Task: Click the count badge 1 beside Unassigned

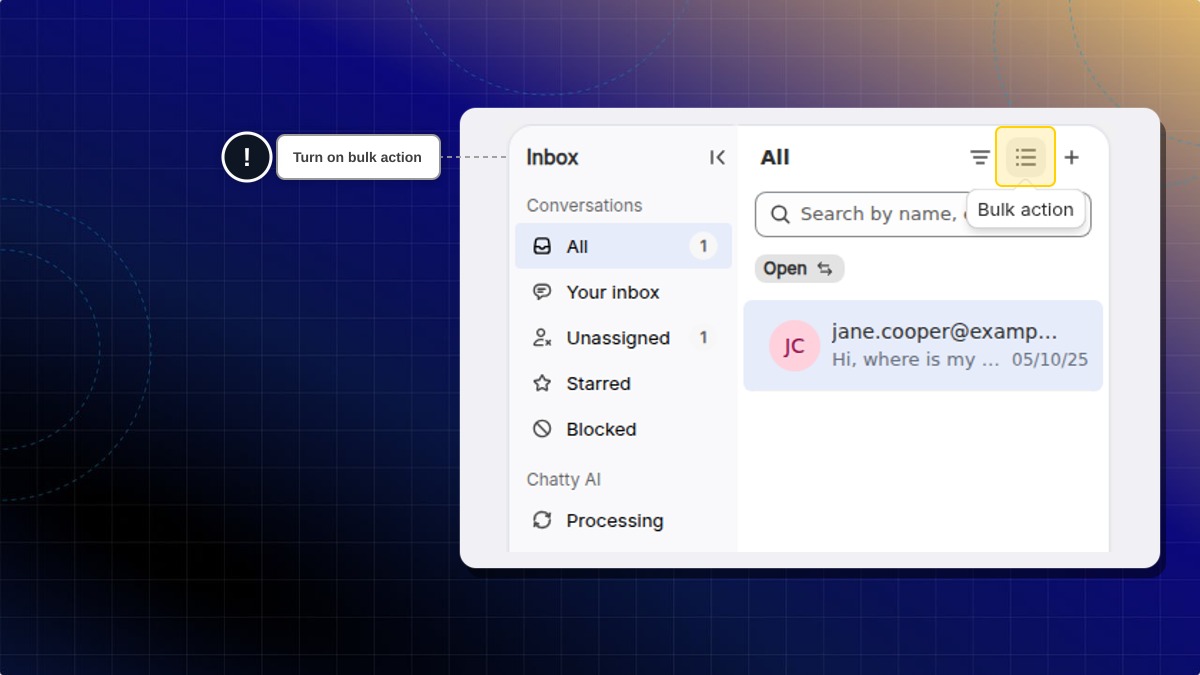Action: coord(703,338)
